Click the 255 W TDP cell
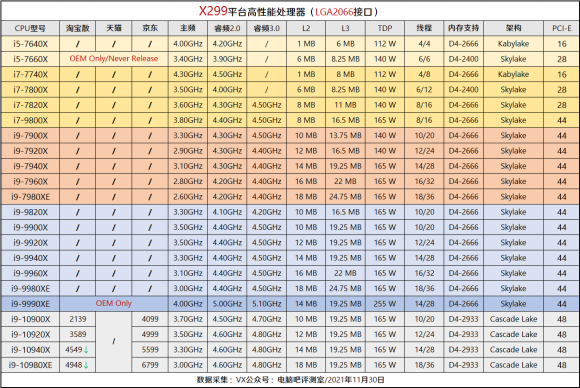 click(x=385, y=304)
